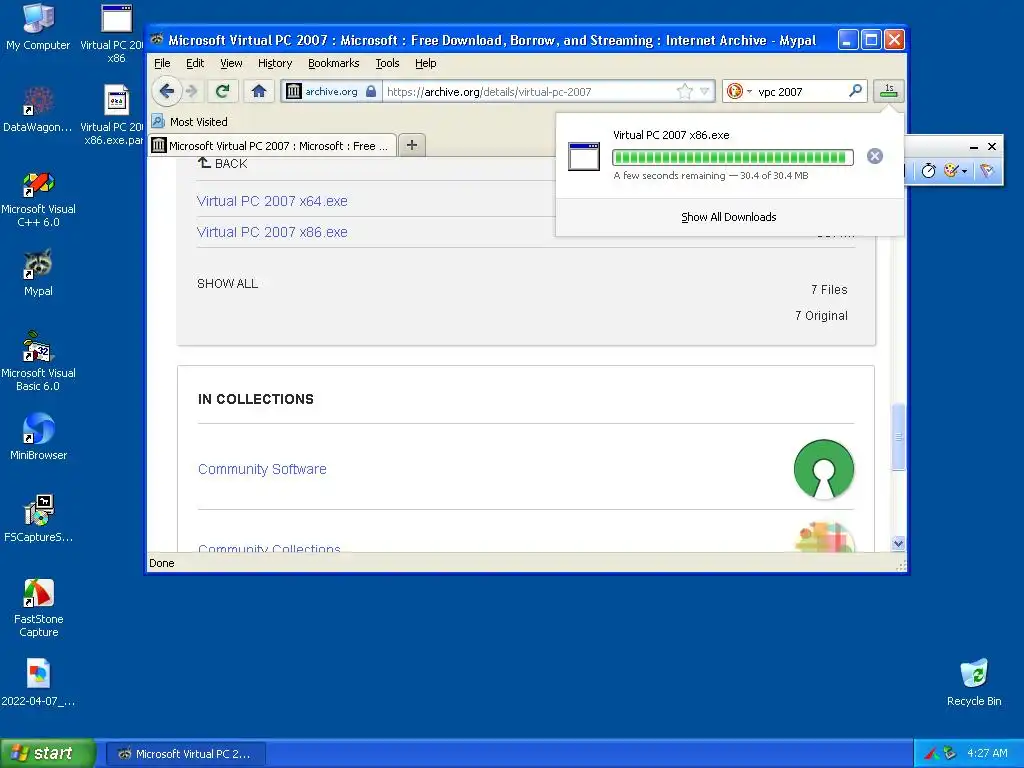Viewport: 1024px width, 768px height.
Task: Minimize the FastStone Capture panel
Action: 973,147
